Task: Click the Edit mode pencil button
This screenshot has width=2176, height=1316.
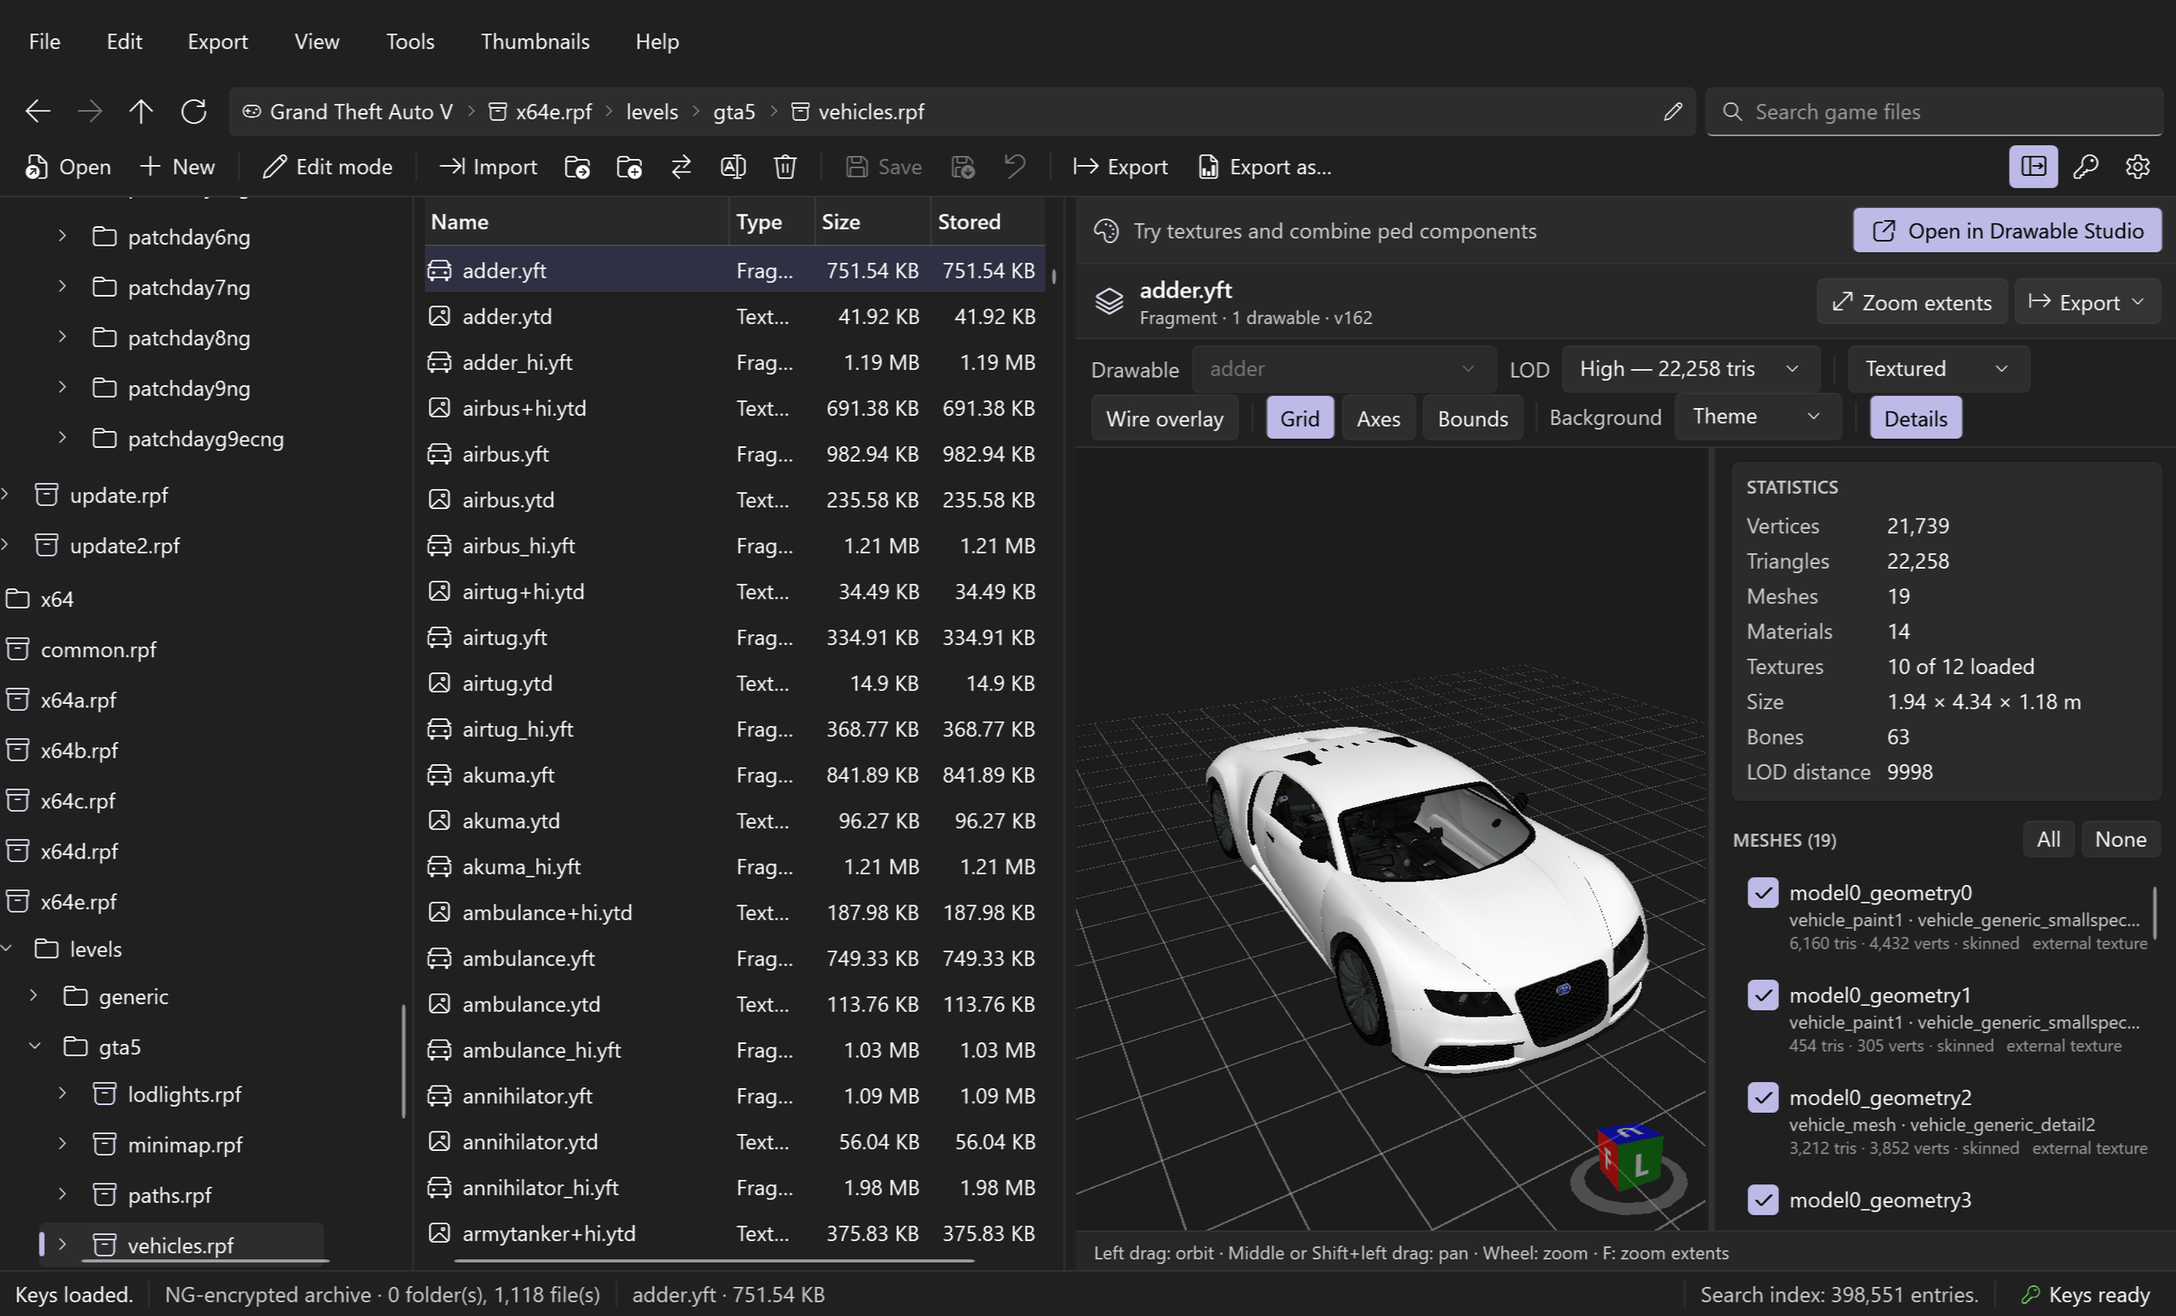Action: pyautogui.click(x=327, y=167)
